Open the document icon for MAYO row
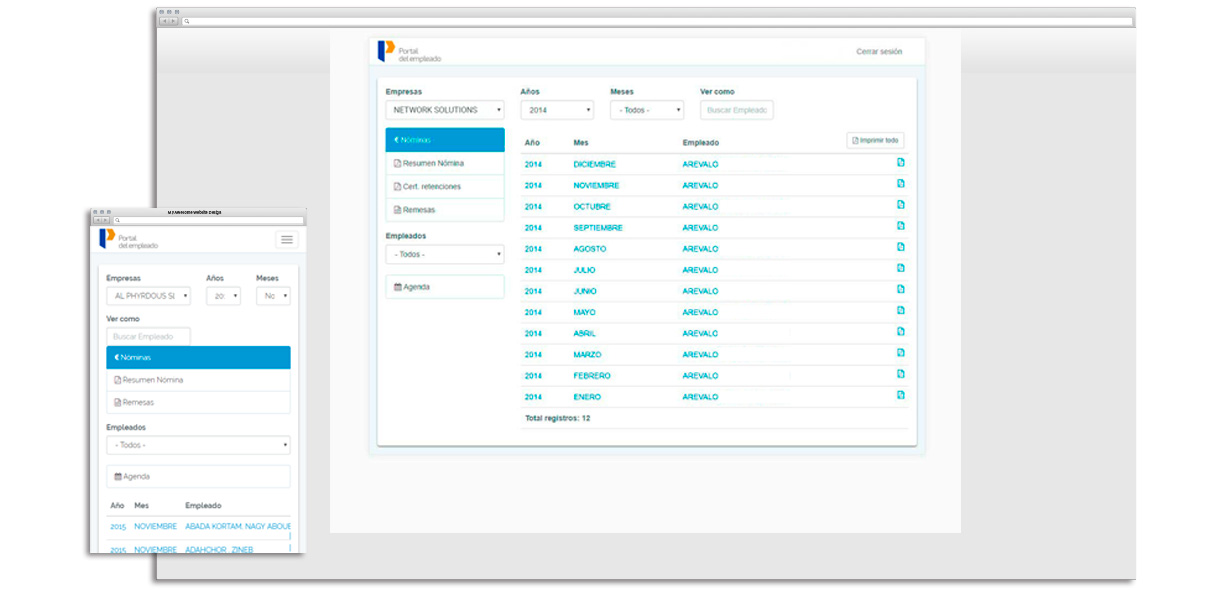Screen dimensions: 1227x590 (x=900, y=311)
